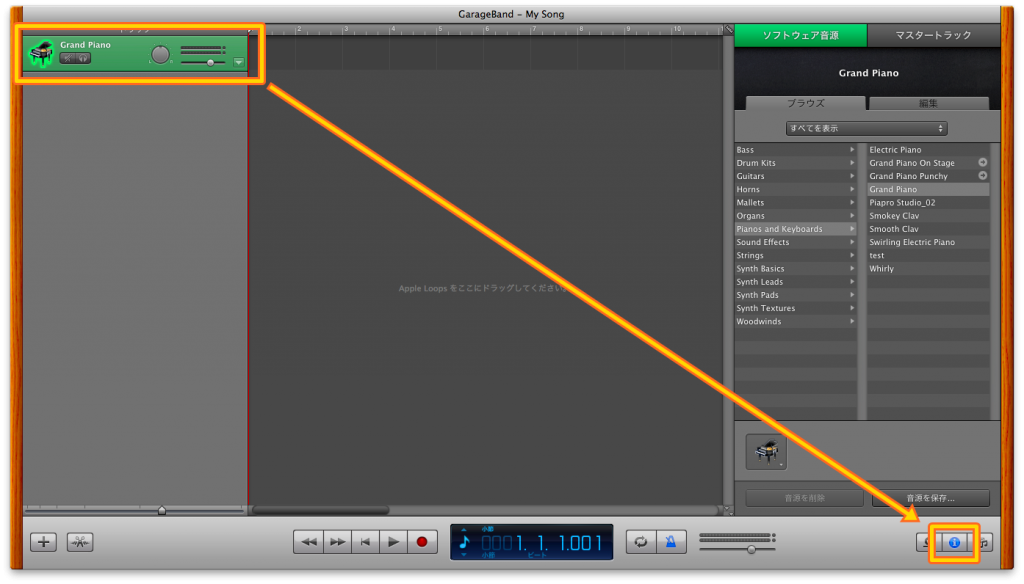Screen dimensions: 1024x584
Task: Choose Piapro Studio_02 instrument
Action: [928, 203]
